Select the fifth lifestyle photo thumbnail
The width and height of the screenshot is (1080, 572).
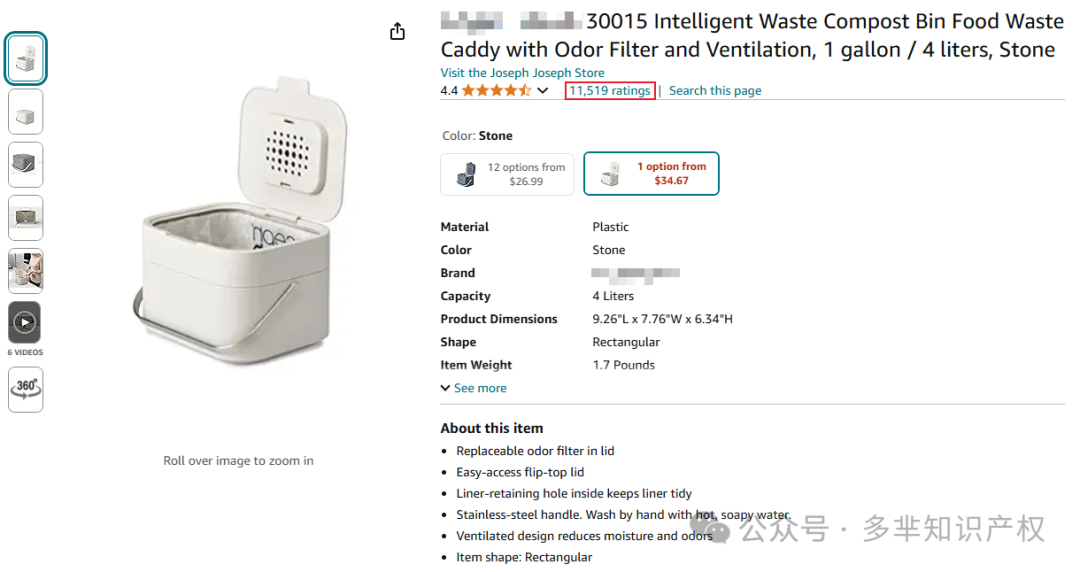pos(26,271)
